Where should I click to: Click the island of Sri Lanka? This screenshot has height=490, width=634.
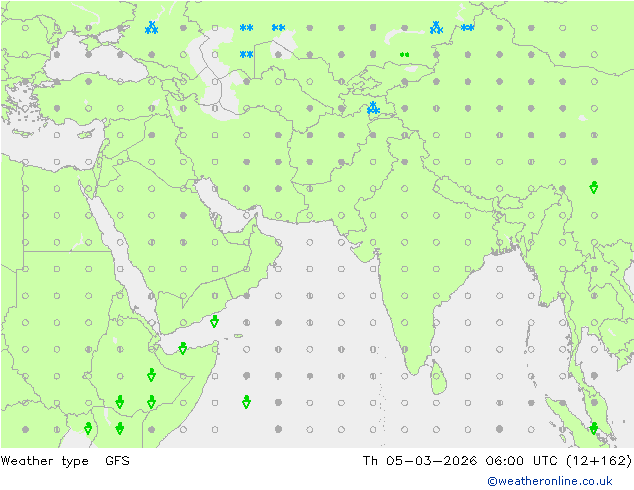point(438,378)
